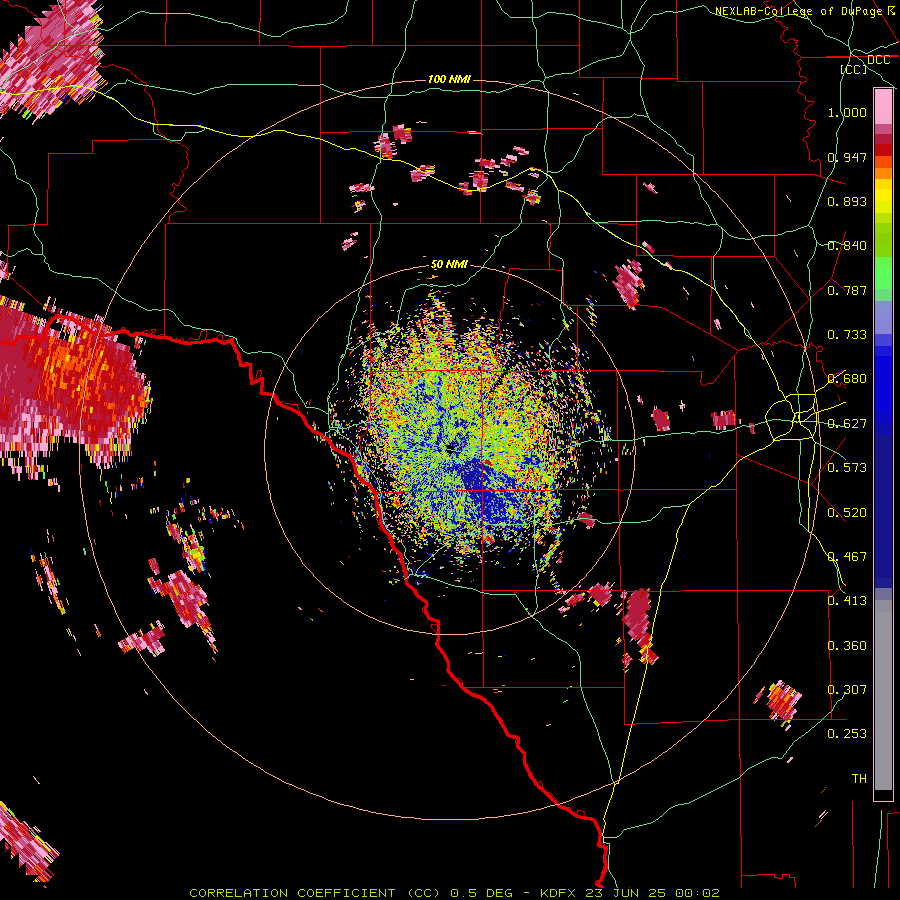The width and height of the screenshot is (900, 900).
Task: Click the NEXLAB-College of DuPage credit text
Action: 798,11
